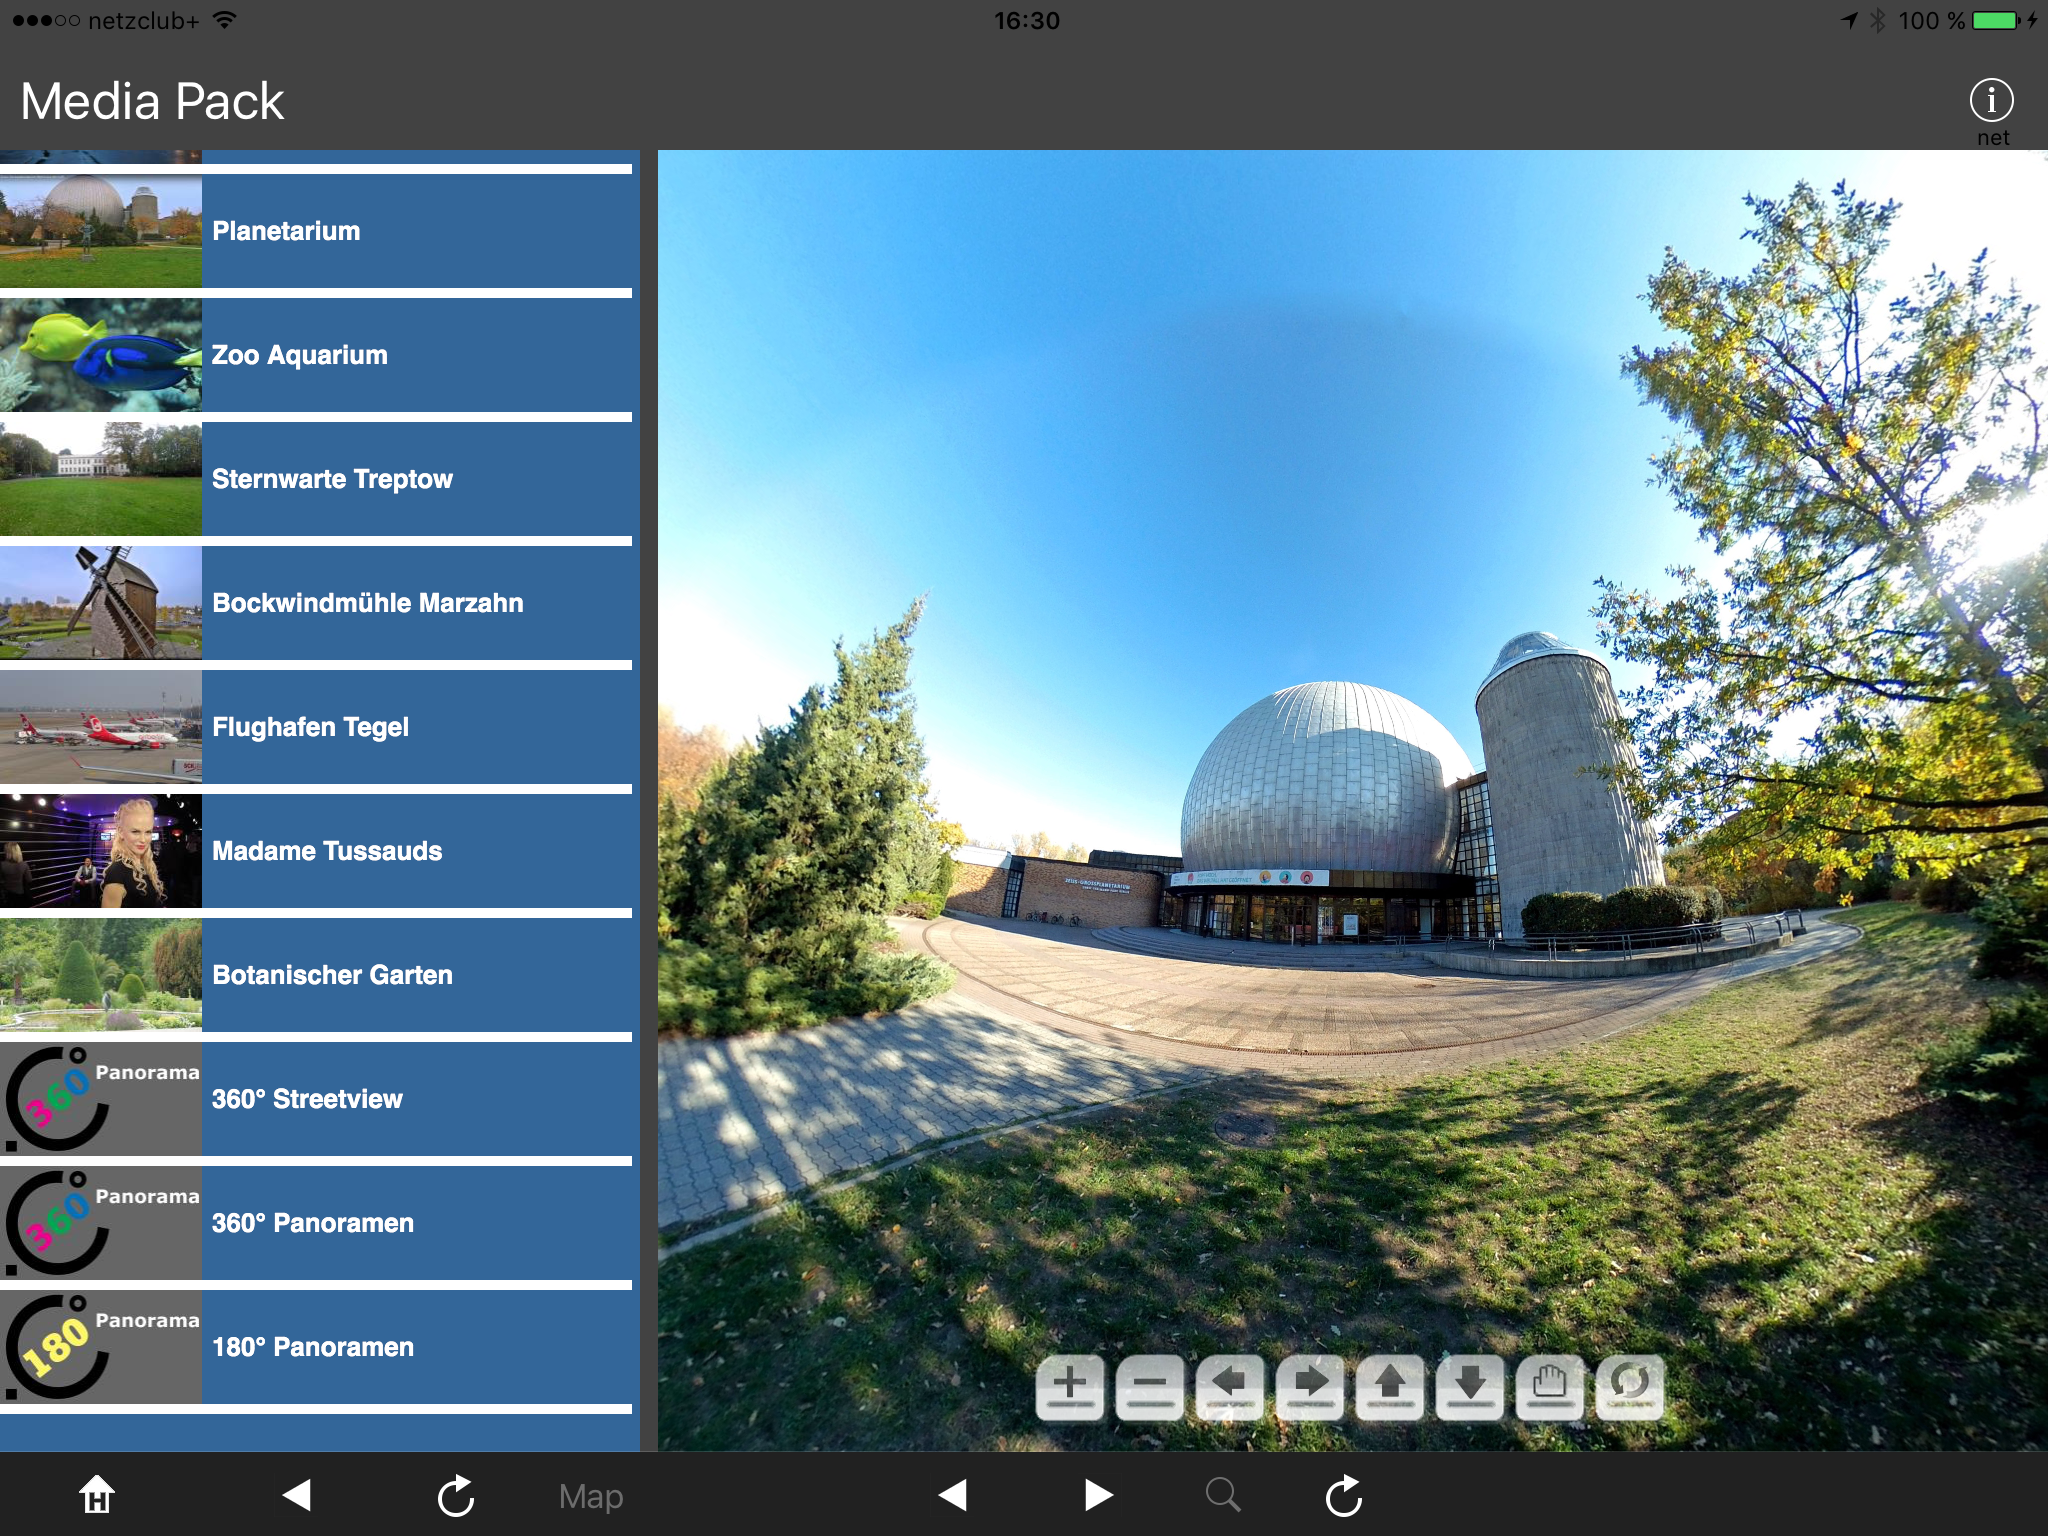Viewport: 2048px width, 1536px height.
Task: Tap the tropical fish thumbnail
Action: [100, 355]
